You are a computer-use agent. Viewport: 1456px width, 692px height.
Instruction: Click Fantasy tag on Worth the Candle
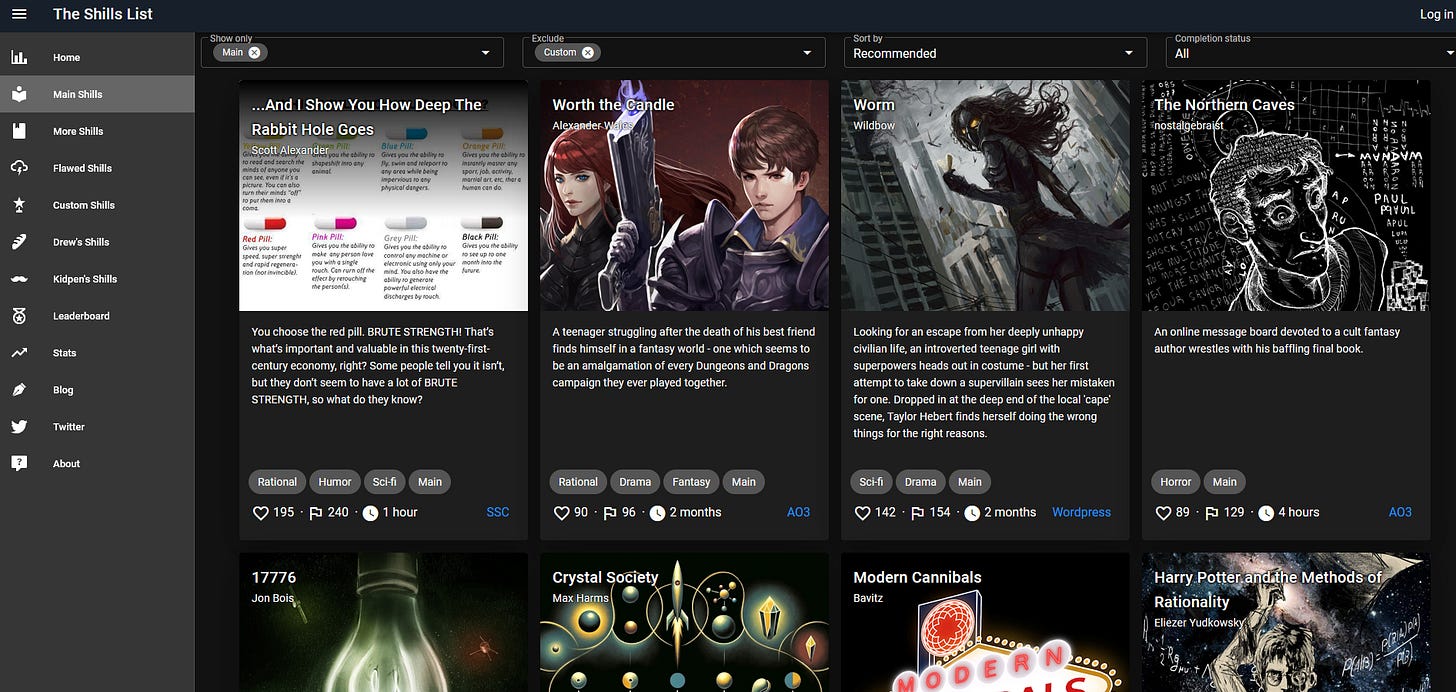point(691,482)
